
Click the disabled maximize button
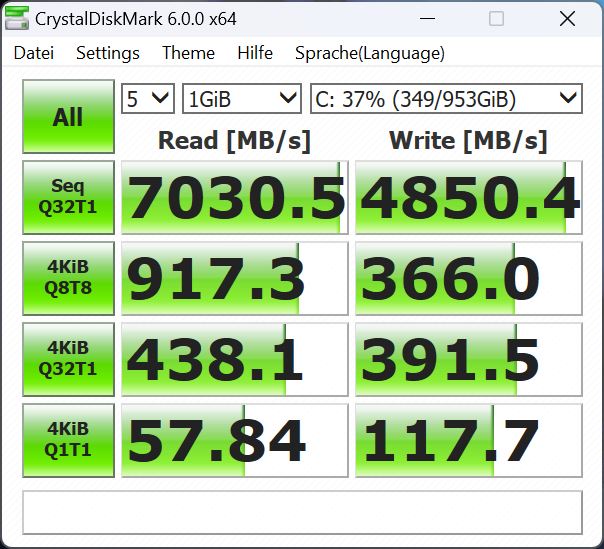tap(496, 18)
